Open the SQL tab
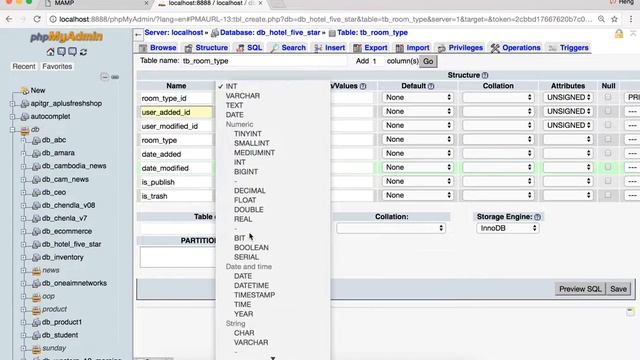Screen dimensions: 640x360 point(249,48)
